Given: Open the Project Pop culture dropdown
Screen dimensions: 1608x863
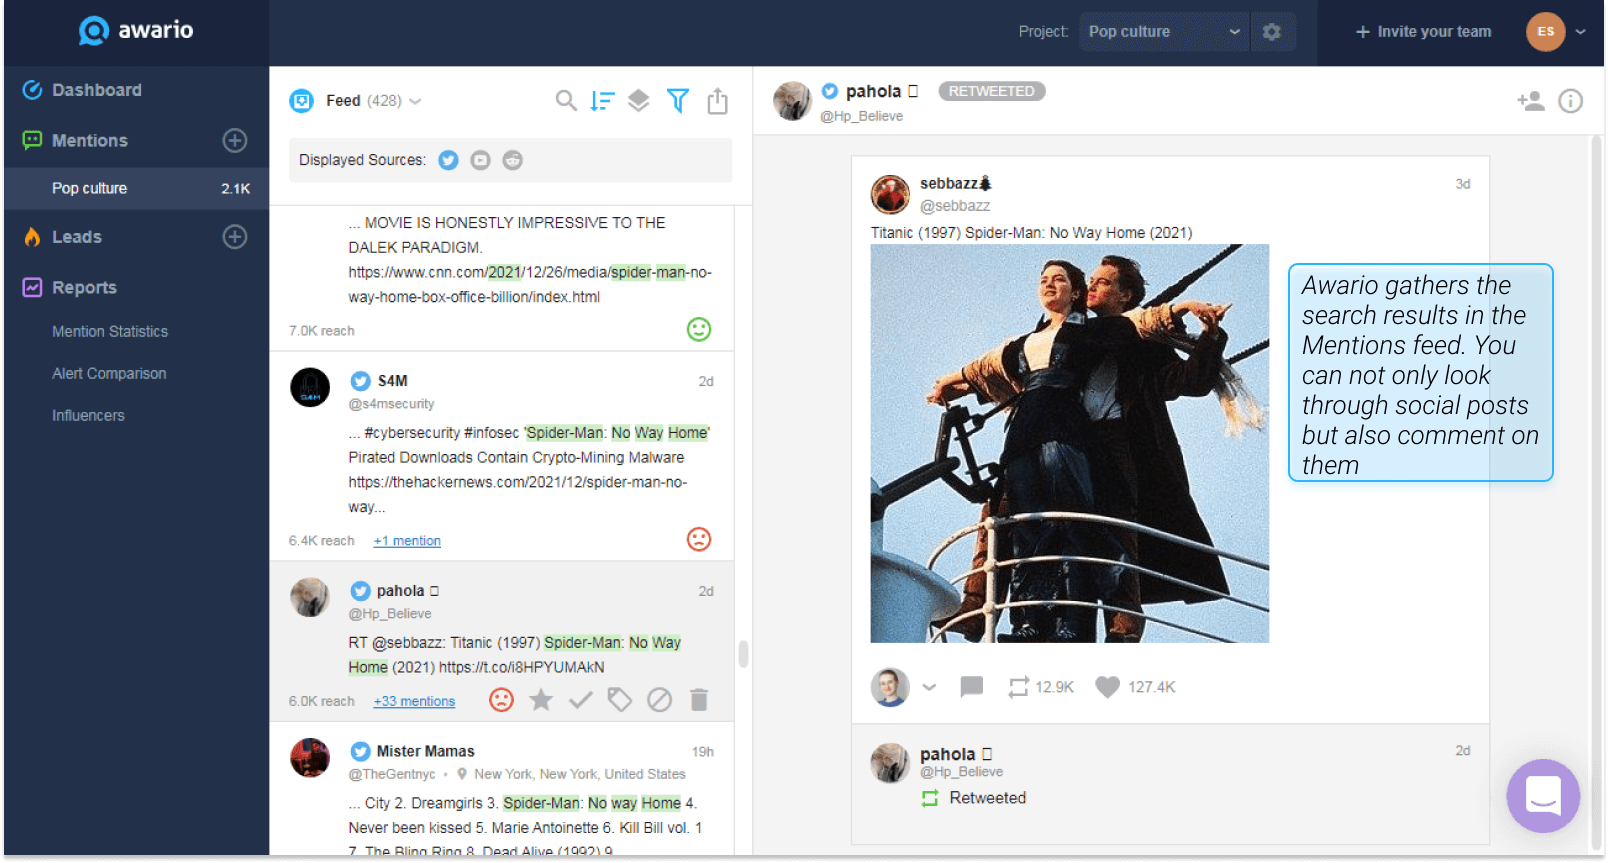Looking at the screenshot, I should tap(1164, 32).
